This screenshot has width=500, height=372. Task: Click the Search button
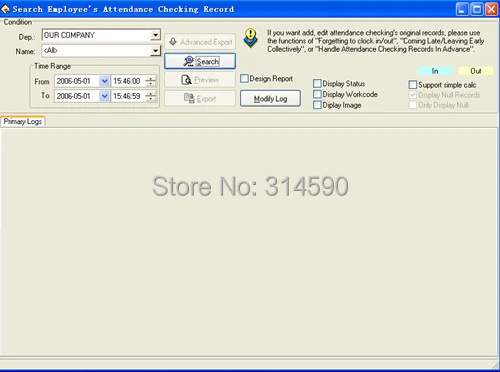coord(200,61)
